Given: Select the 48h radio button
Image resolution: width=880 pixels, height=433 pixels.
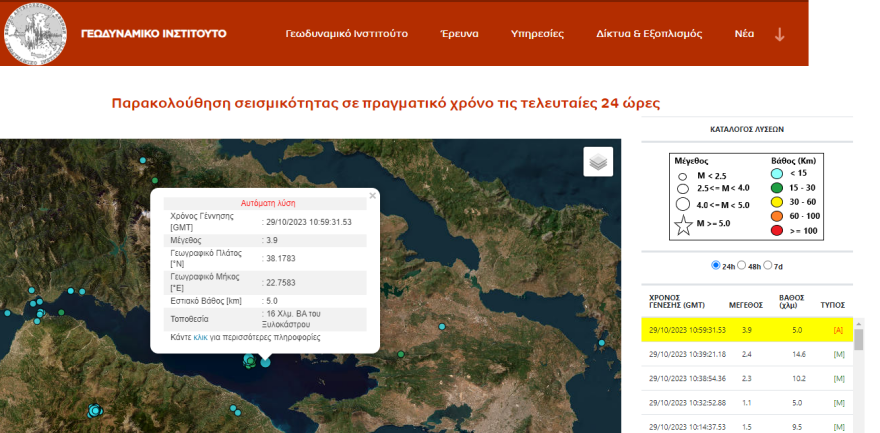Looking at the screenshot, I should click(x=741, y=265).
